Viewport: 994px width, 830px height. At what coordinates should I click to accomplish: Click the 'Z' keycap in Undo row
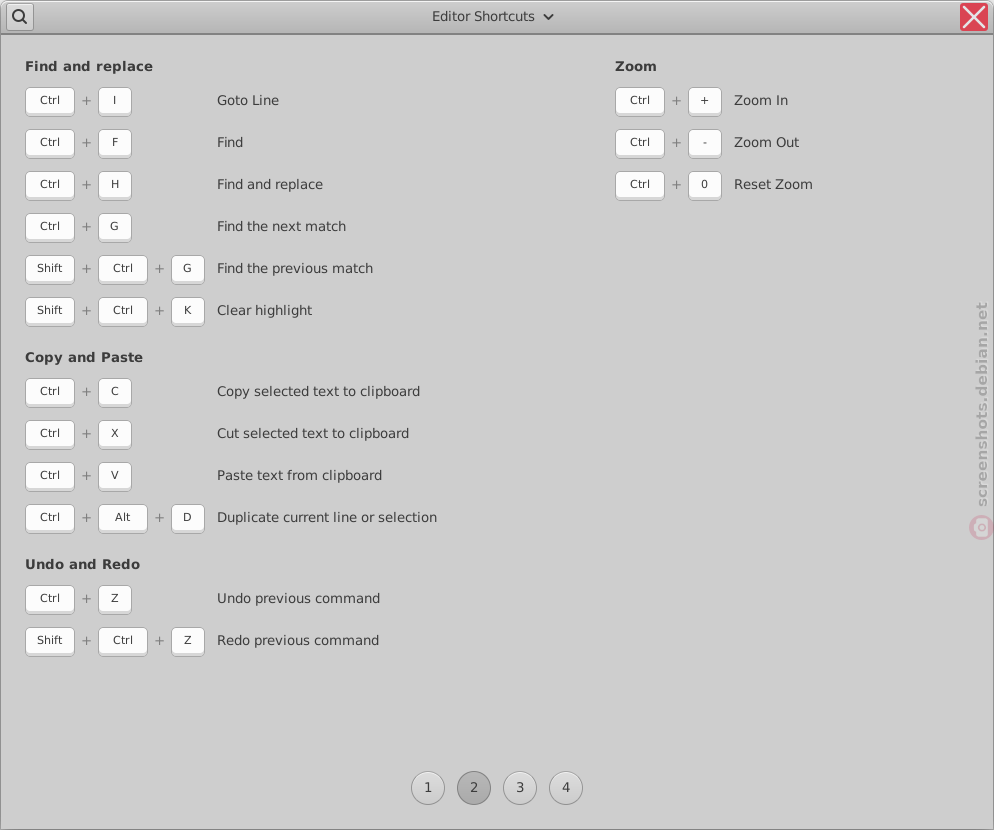[115, 599]
